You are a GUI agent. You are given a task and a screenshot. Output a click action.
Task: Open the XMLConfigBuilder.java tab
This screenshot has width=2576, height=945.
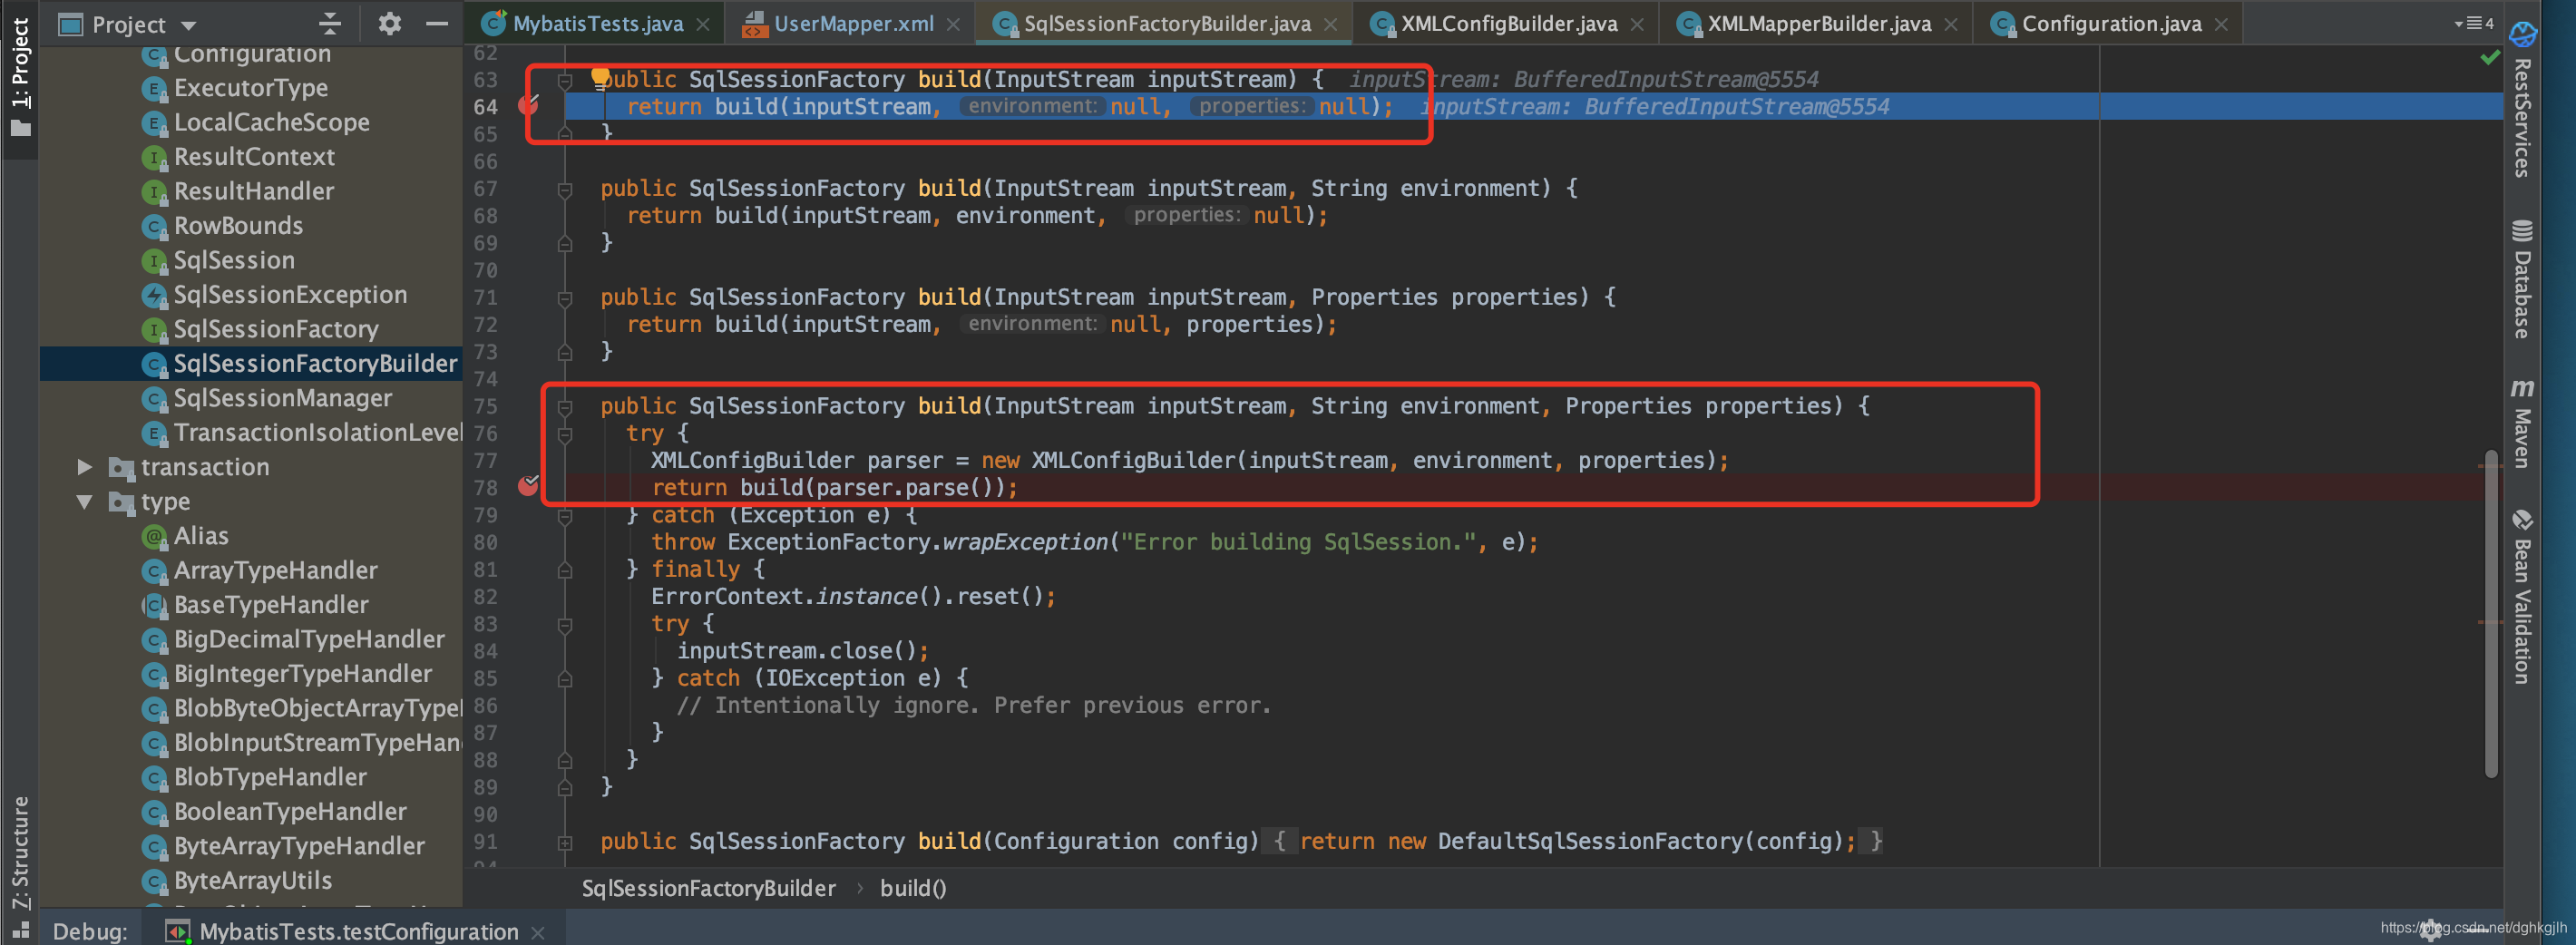(x=1508, y=23)
